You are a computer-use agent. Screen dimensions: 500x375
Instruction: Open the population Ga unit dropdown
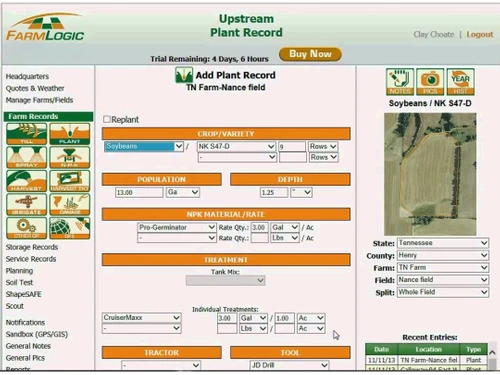point(183,192)
